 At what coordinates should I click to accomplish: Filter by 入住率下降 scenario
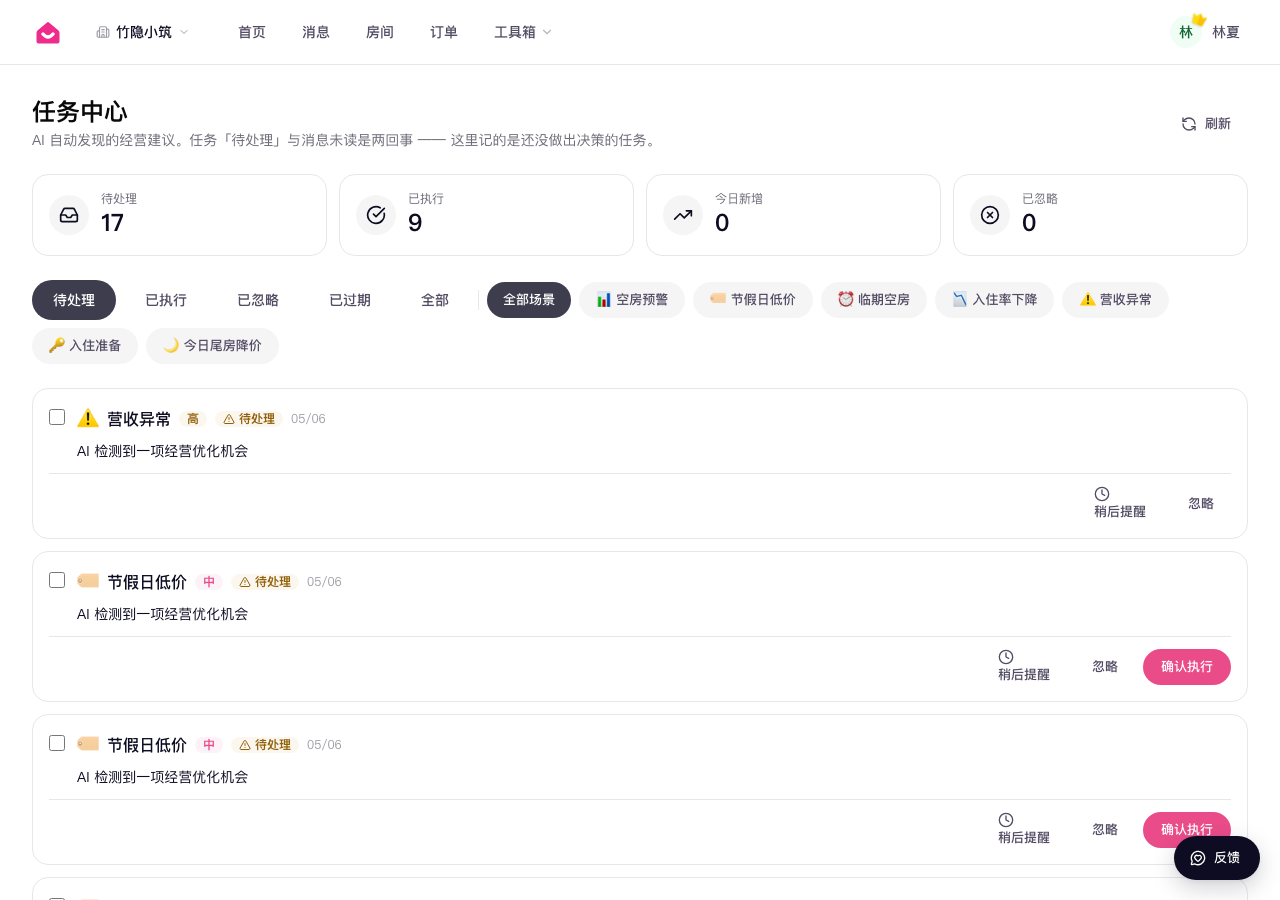tap(994, 300)
